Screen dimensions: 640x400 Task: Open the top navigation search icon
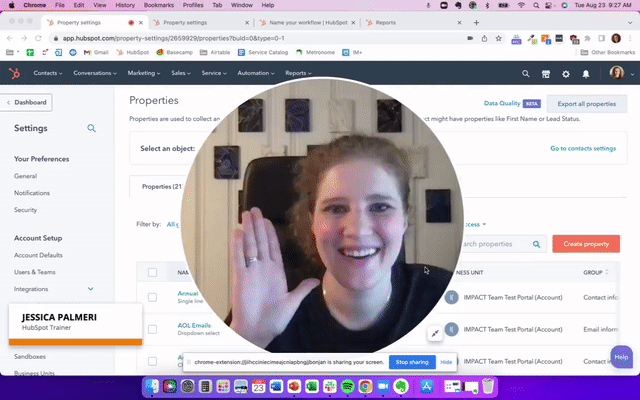coord(526,73)
